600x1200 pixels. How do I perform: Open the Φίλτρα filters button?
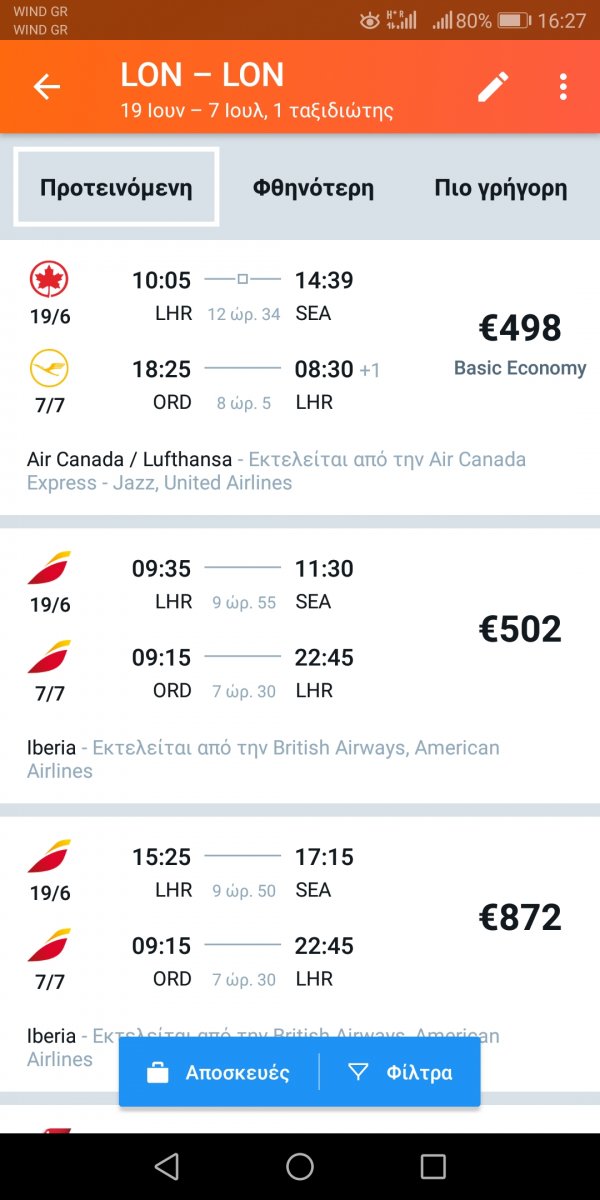click(400, 1073)
